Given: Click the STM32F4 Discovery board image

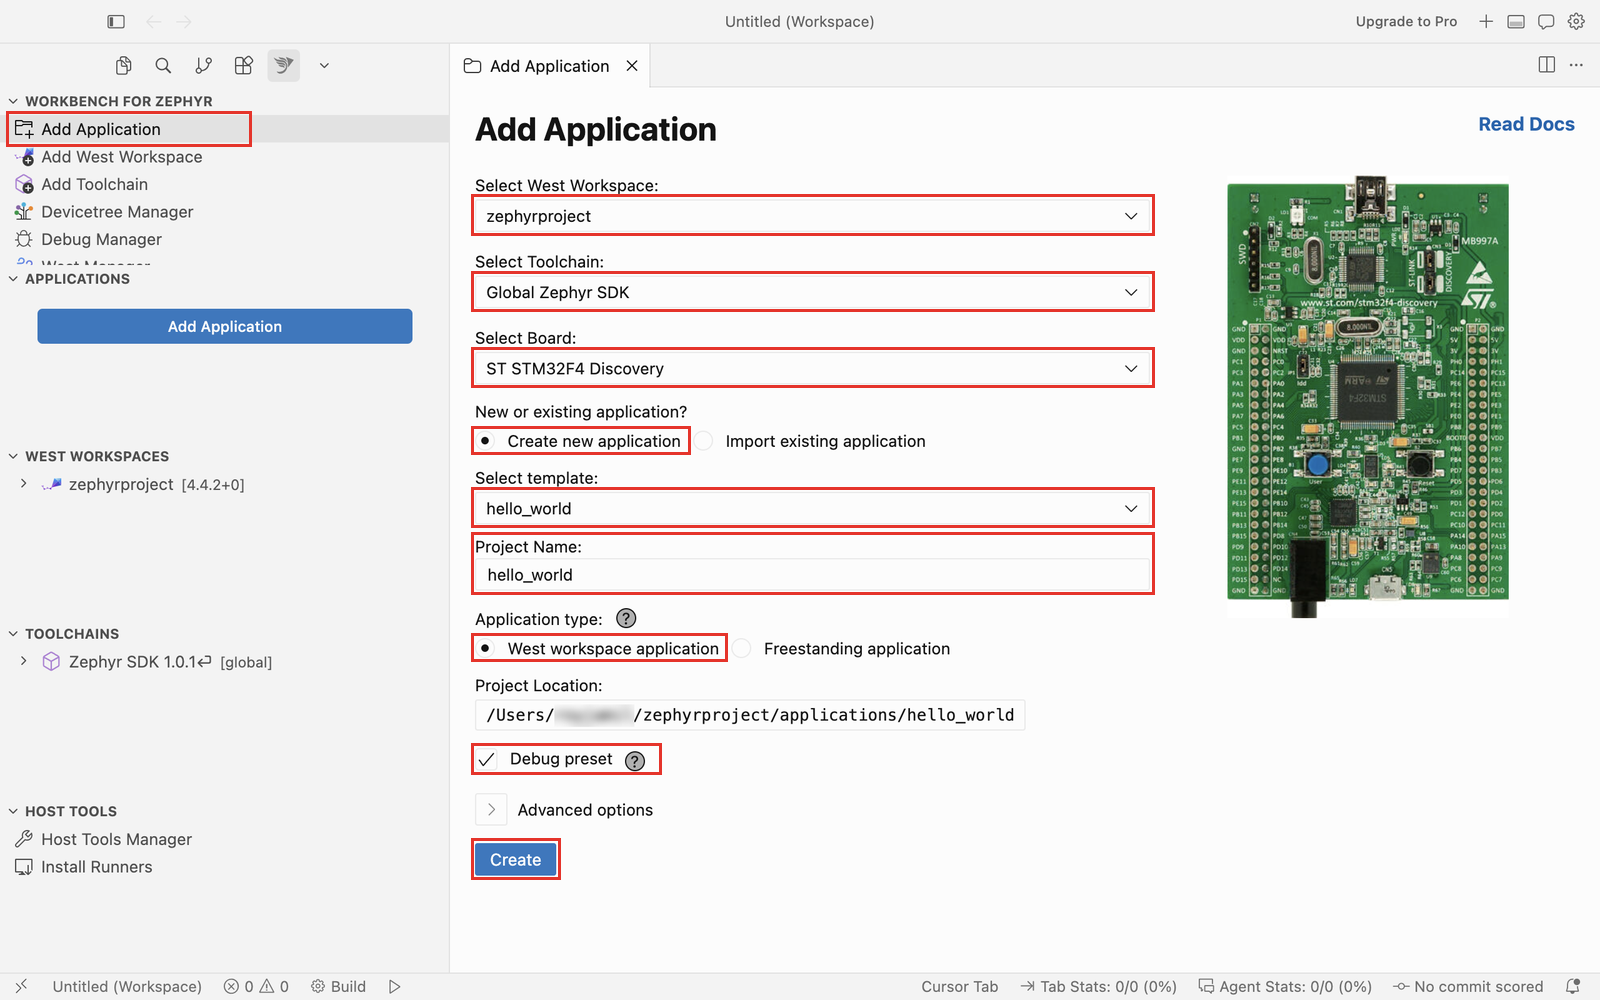Looking at the screenshot, I should tap(1367, 396).
